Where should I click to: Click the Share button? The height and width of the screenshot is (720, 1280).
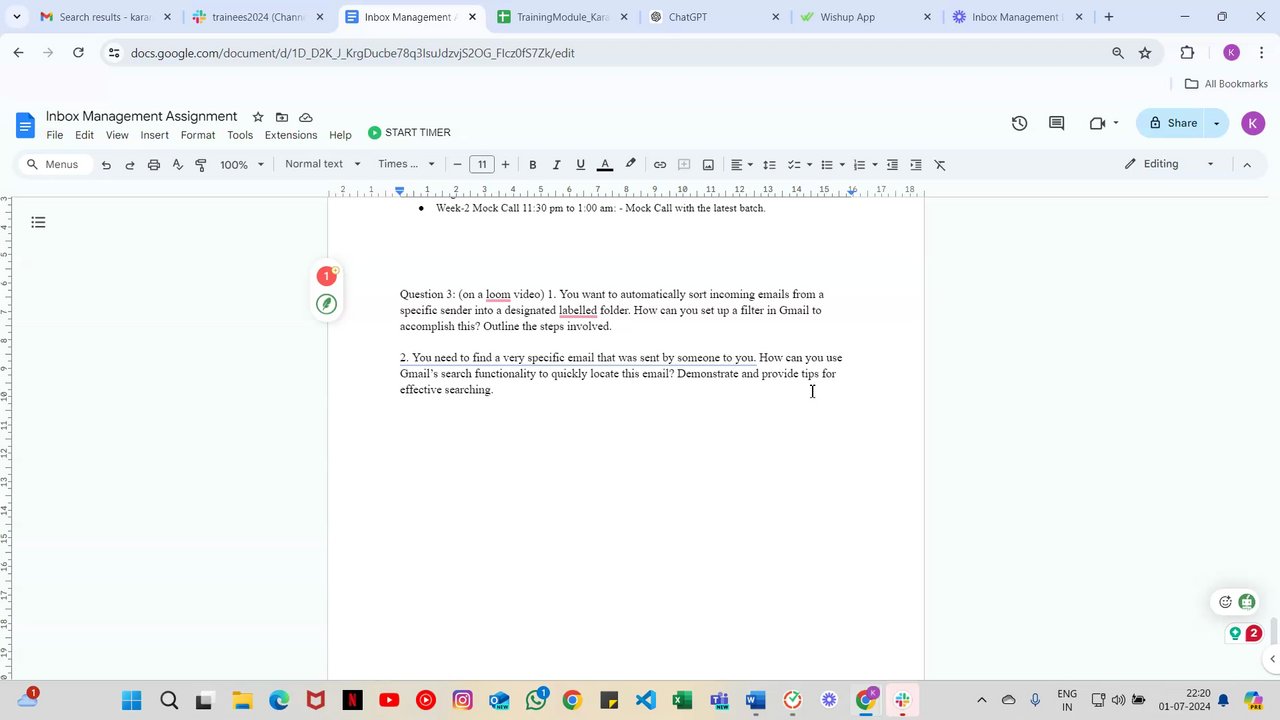coord(1171,123)
